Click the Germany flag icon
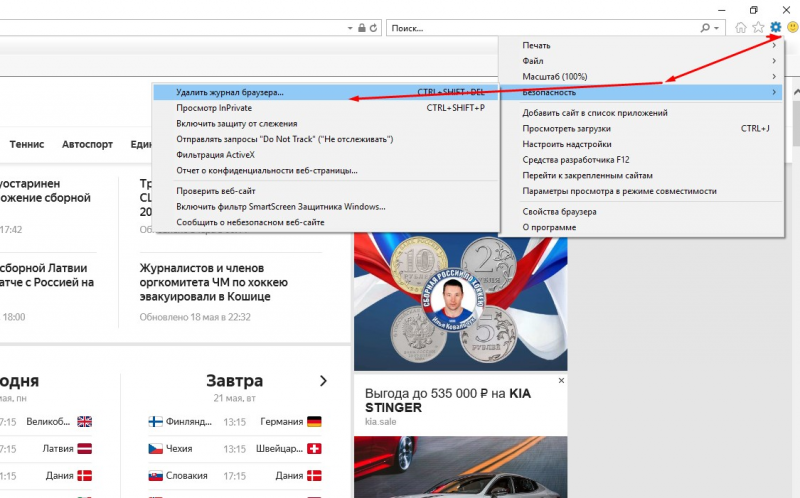This screenshot has width=800, height=498. pos(314,421)
